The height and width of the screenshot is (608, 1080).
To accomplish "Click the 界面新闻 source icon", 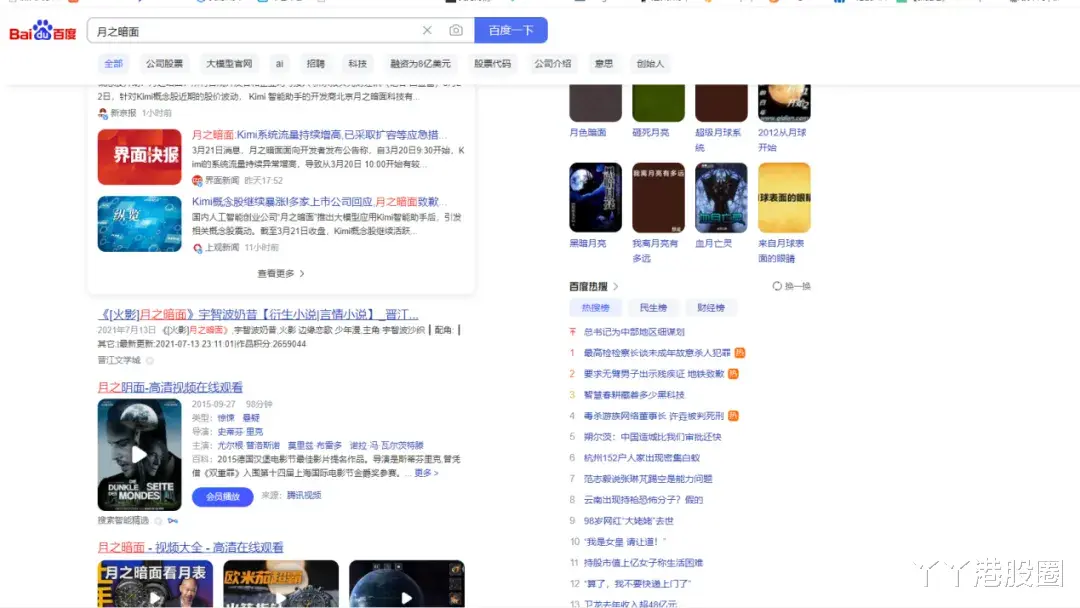I will coord(197,180).
